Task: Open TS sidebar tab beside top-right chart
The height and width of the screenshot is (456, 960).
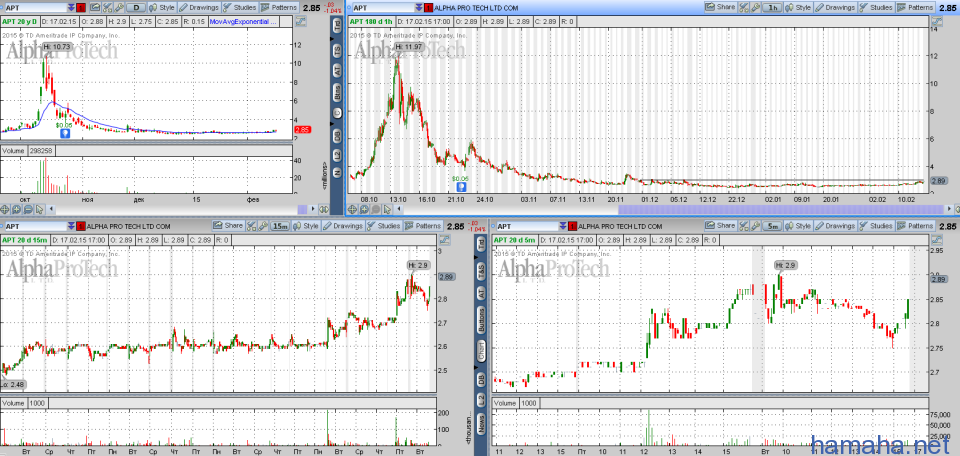Action: click(x=337, y=51)
